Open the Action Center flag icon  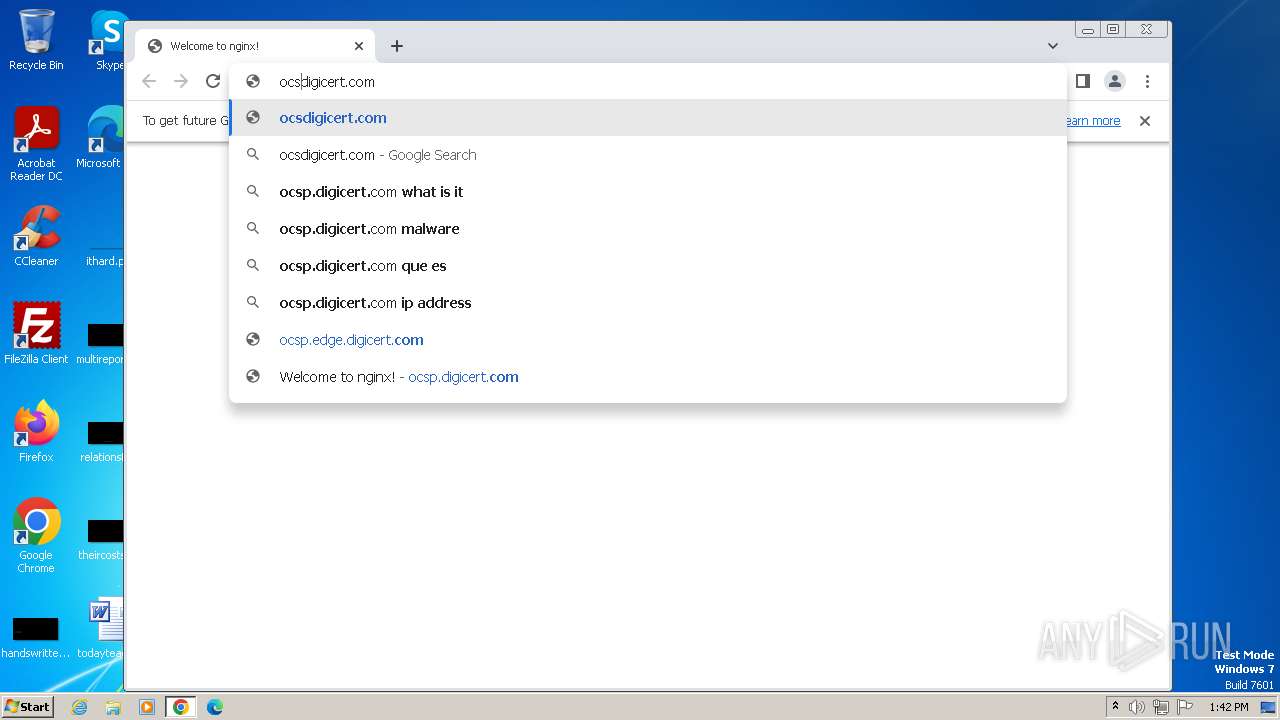1185,707
